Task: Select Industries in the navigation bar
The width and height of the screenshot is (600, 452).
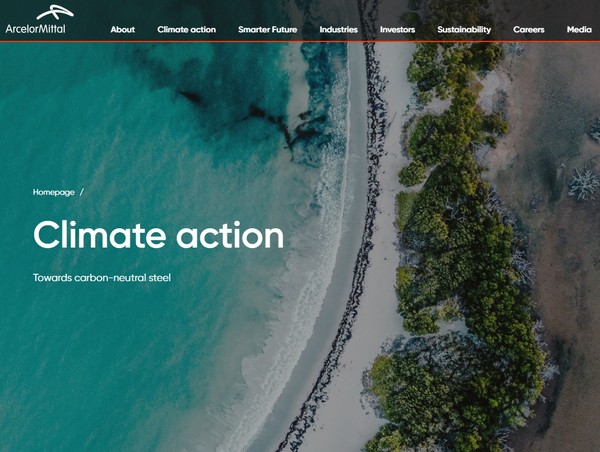Action: [338, 29]
